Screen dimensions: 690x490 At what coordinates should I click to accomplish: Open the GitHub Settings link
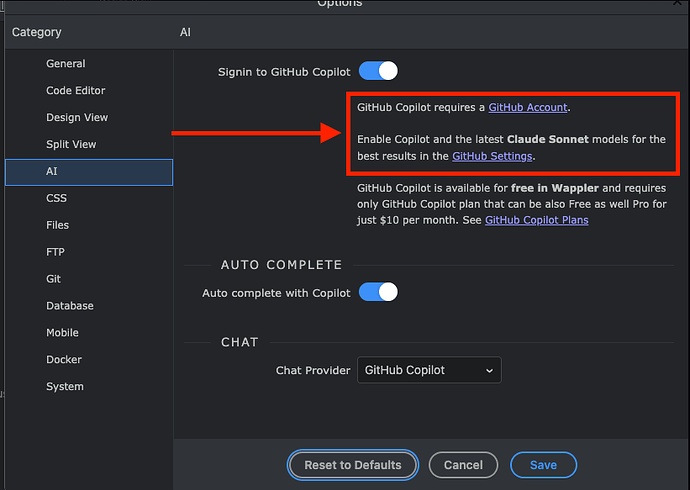pos(492,156)
